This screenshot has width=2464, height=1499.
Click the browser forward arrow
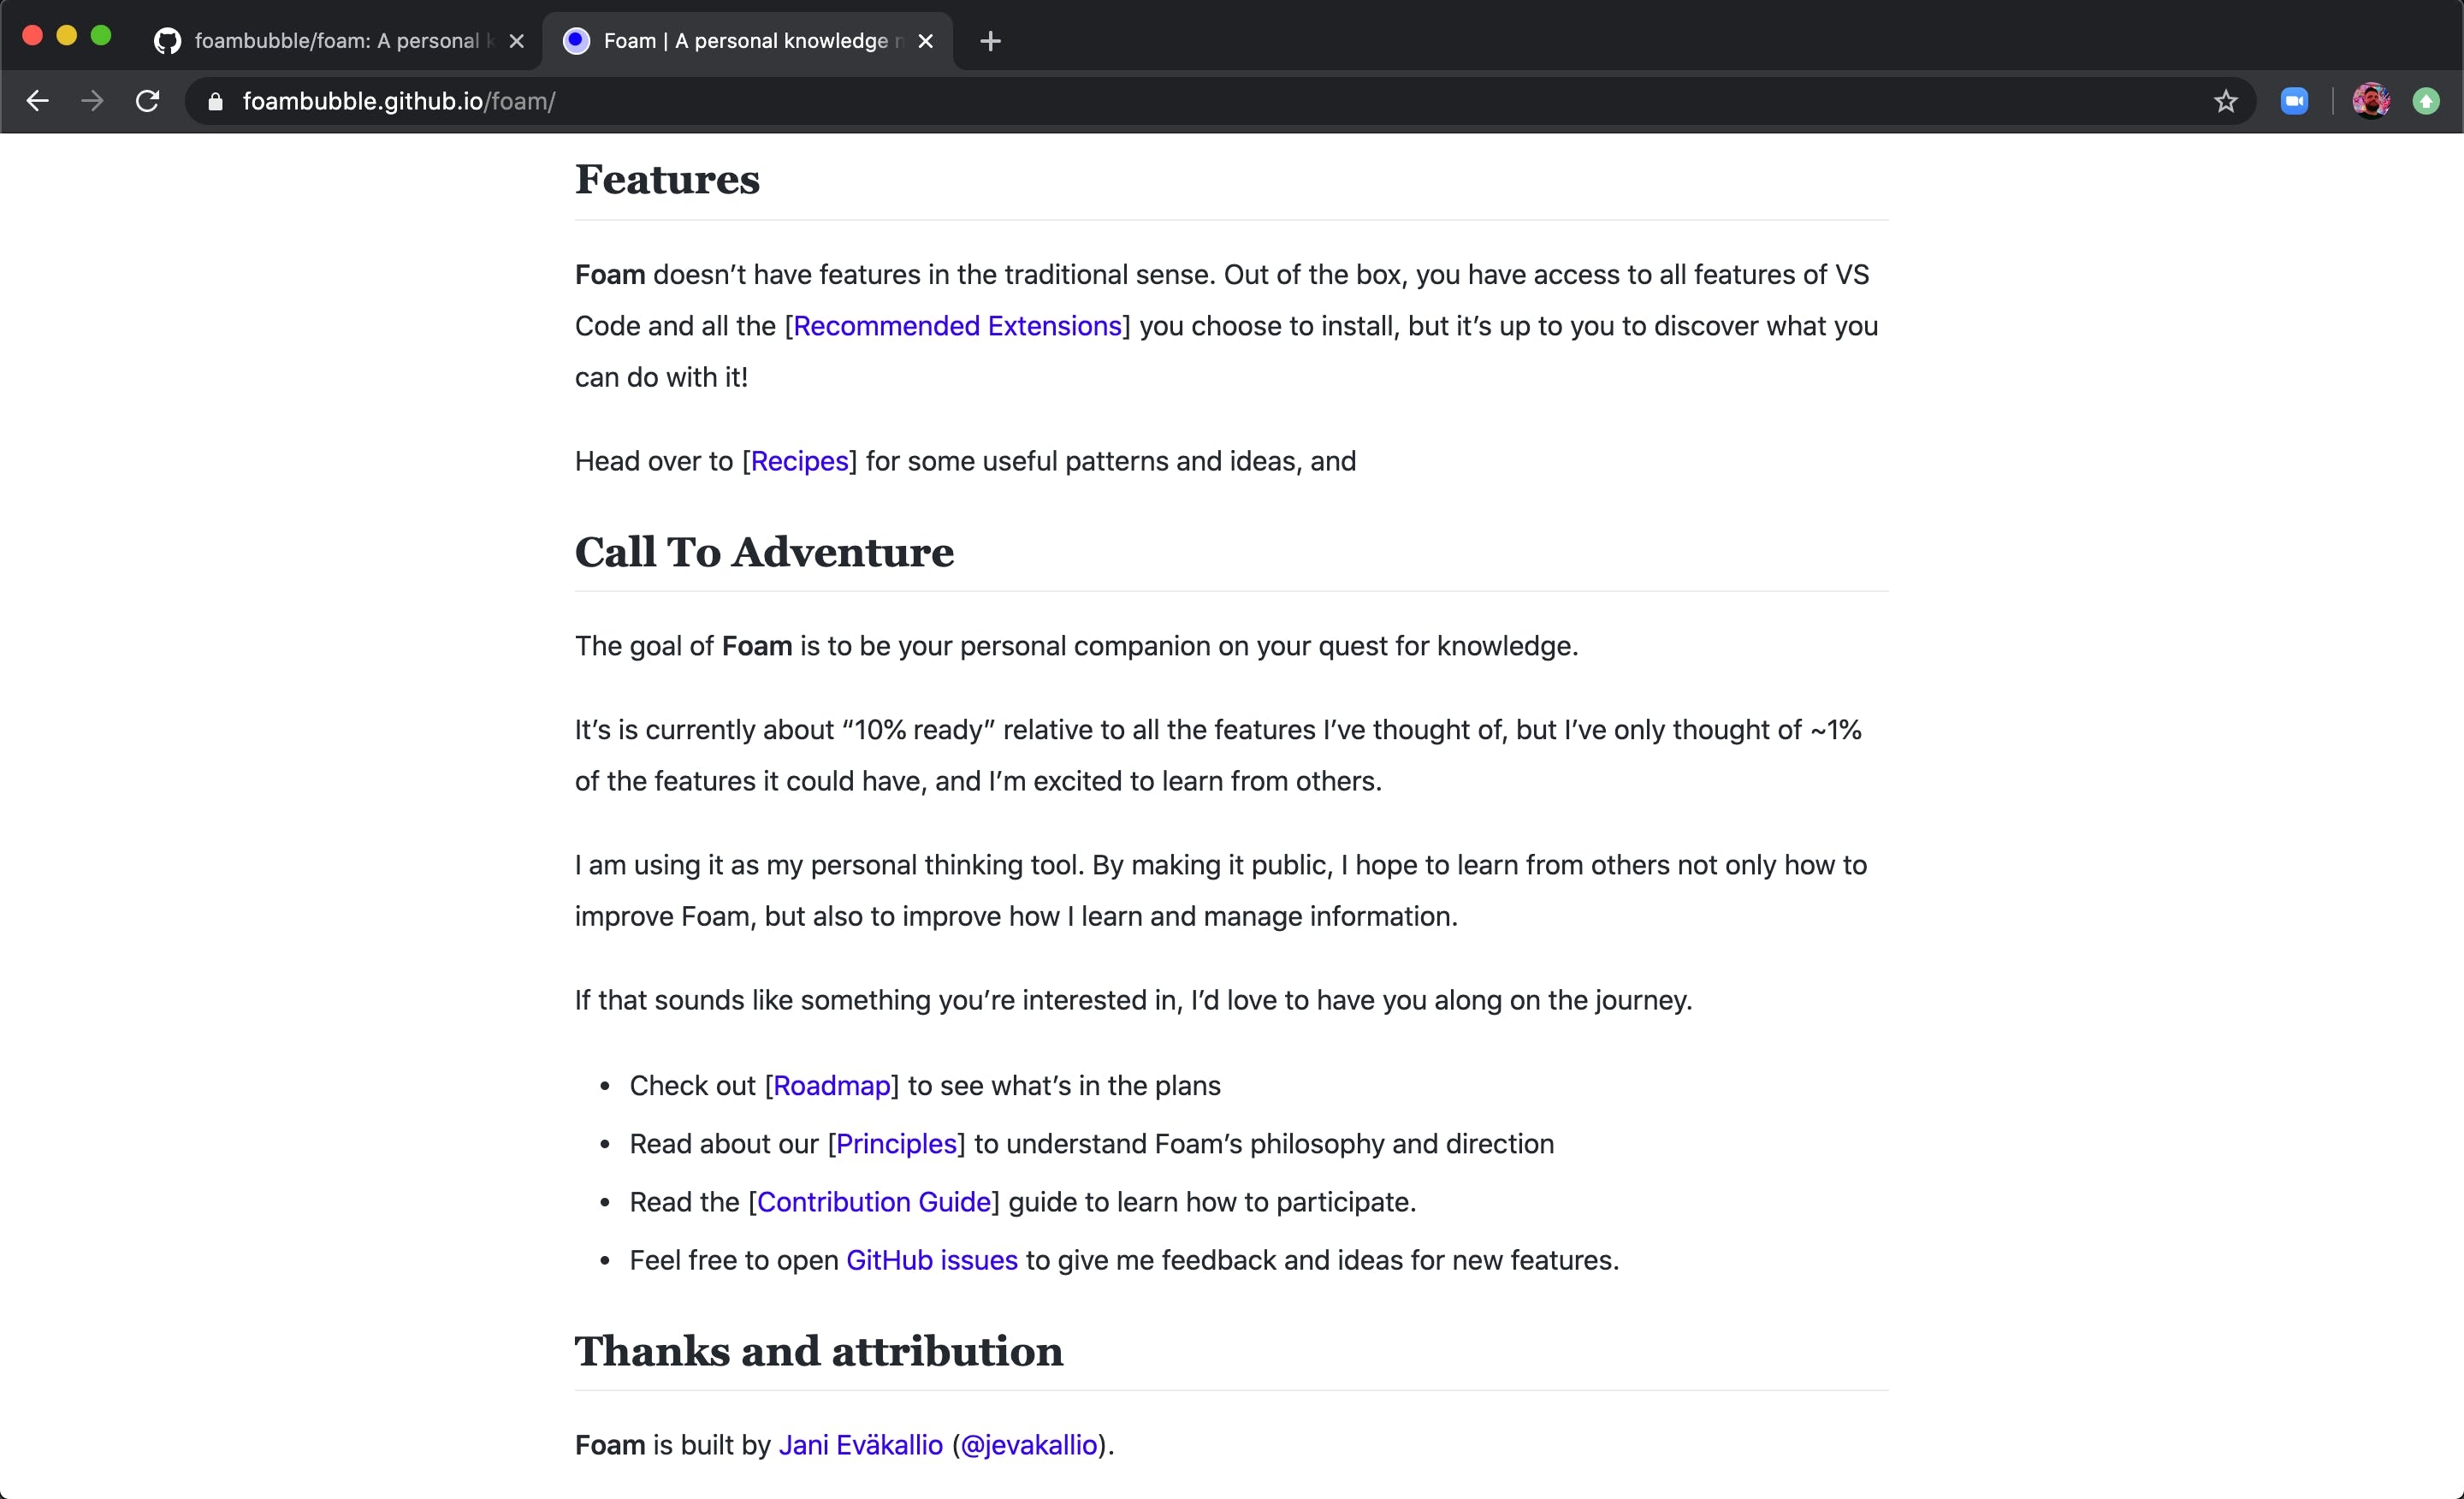coord(92,101)
